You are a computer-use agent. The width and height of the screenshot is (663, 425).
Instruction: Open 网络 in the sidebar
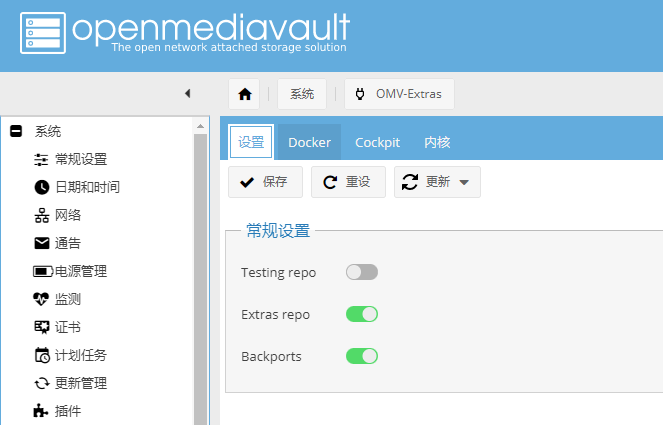tap(68, 215)
